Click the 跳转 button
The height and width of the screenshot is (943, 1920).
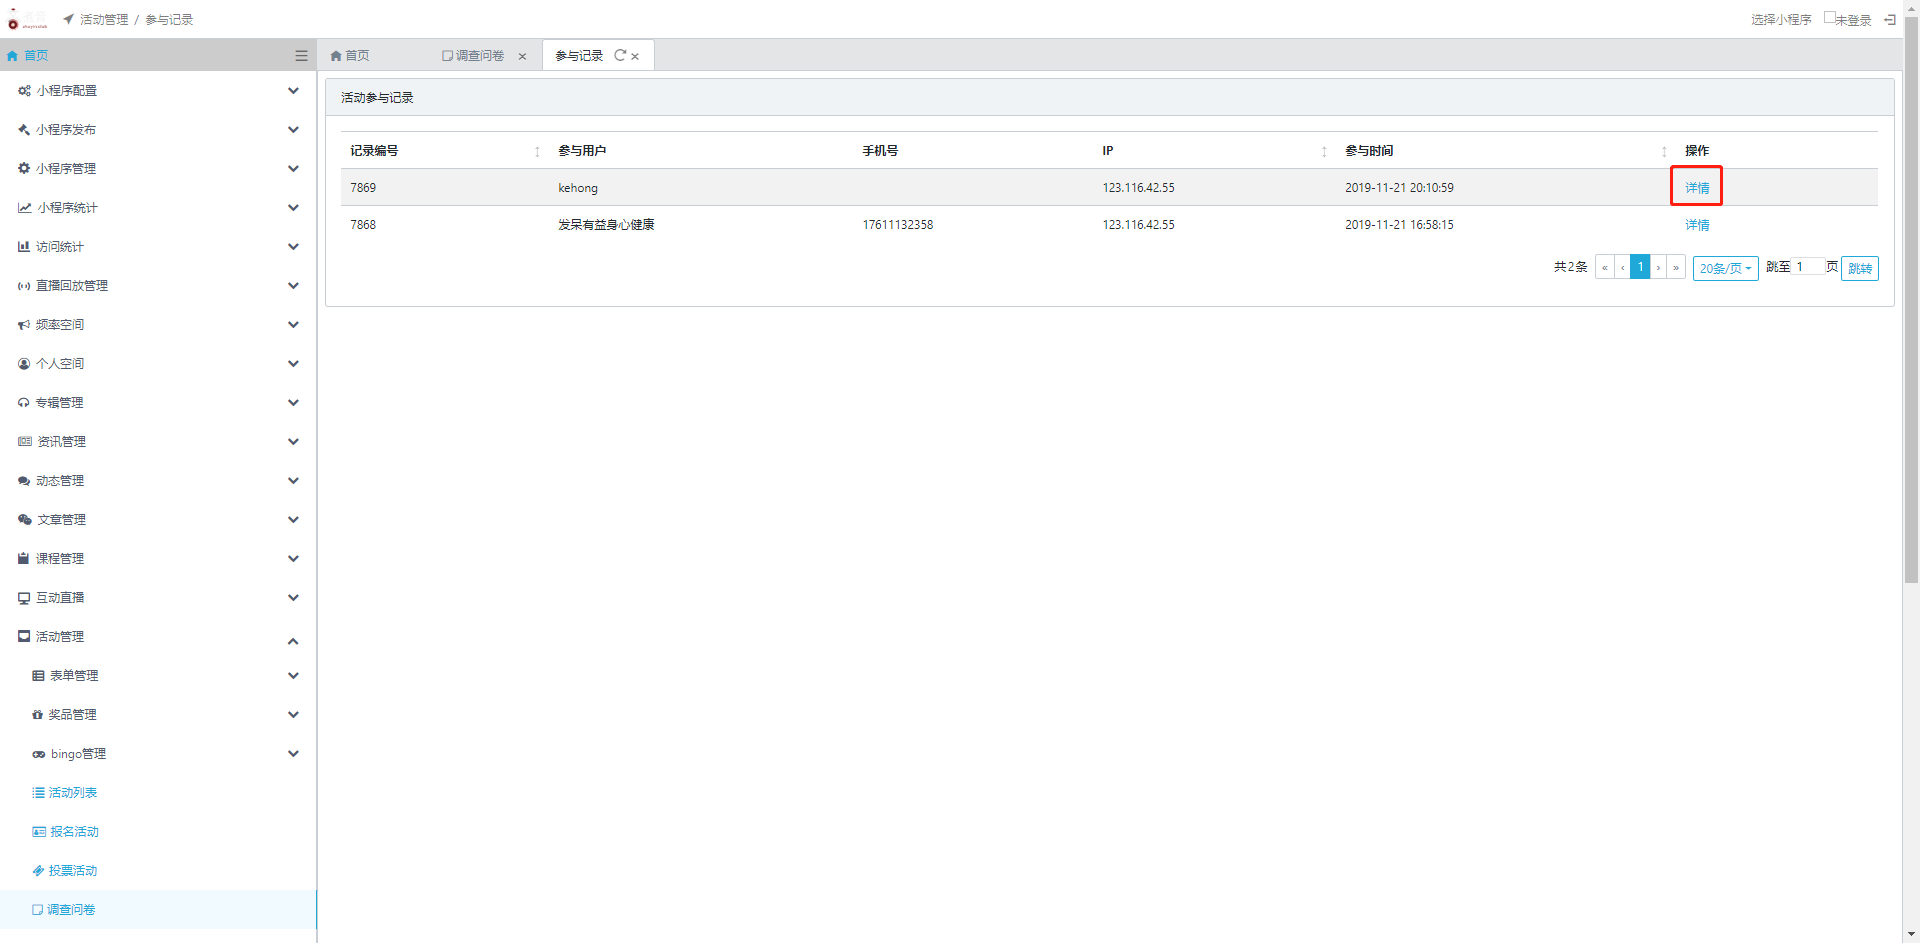(1859, 268)
